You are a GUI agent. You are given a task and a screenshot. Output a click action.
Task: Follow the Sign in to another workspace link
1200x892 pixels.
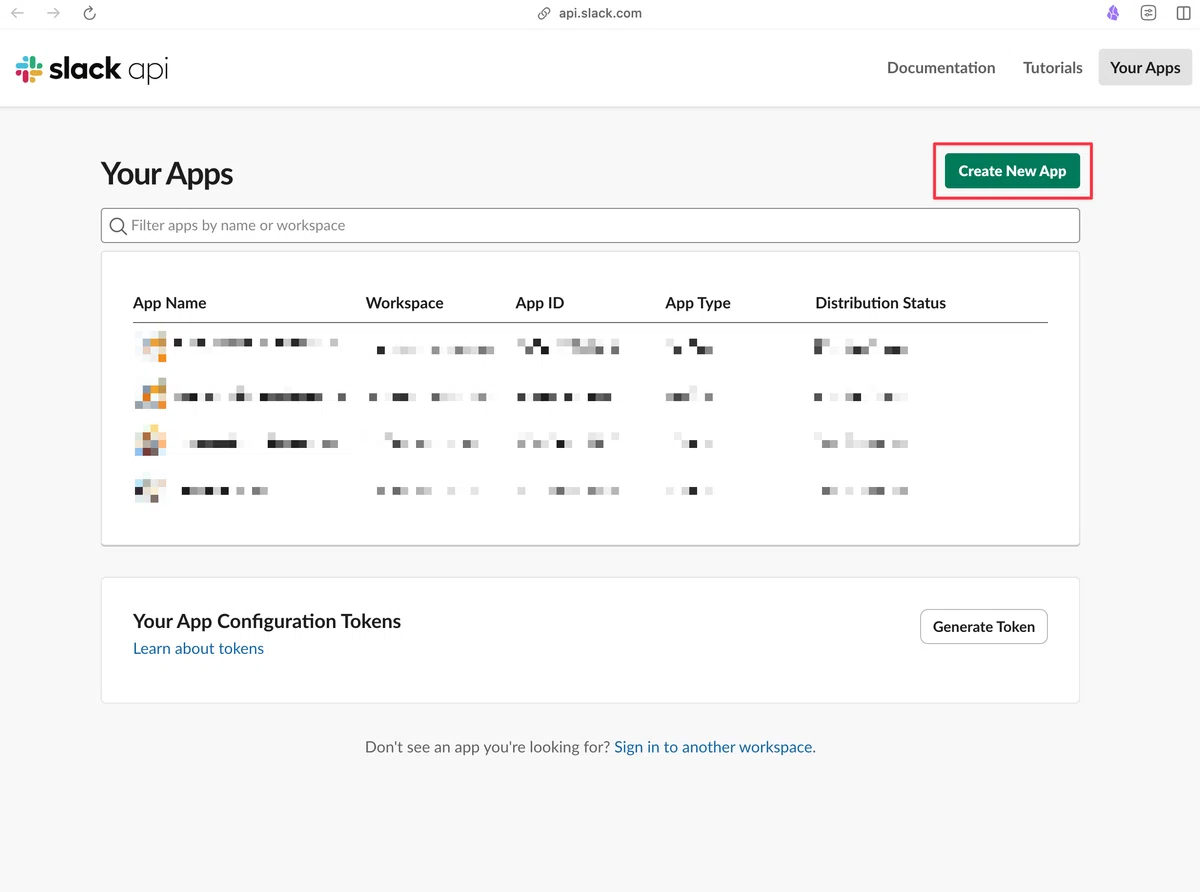pos(715,747)
